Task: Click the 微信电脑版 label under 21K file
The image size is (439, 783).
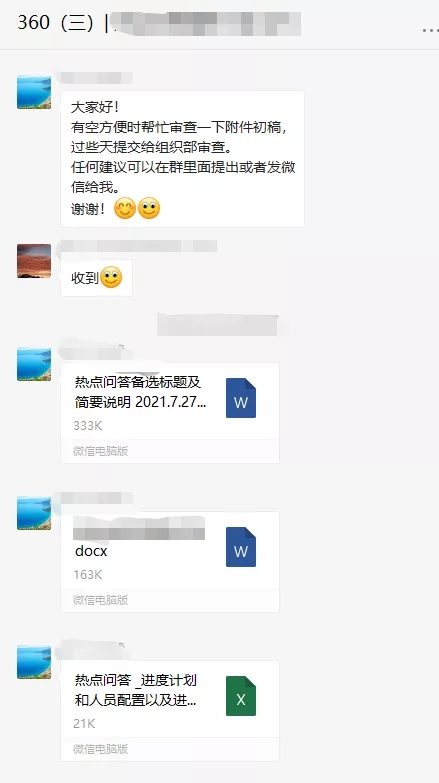Action: tap(100, 749)
